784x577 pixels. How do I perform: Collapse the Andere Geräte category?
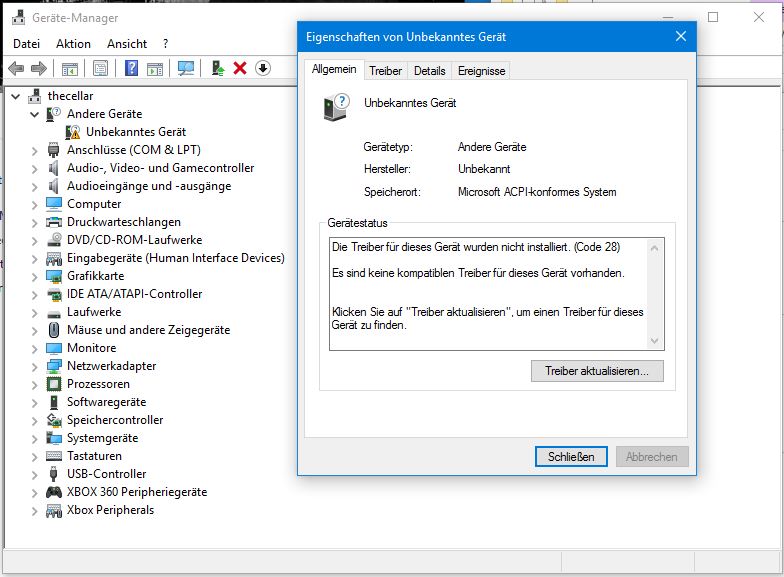(34, 114)
